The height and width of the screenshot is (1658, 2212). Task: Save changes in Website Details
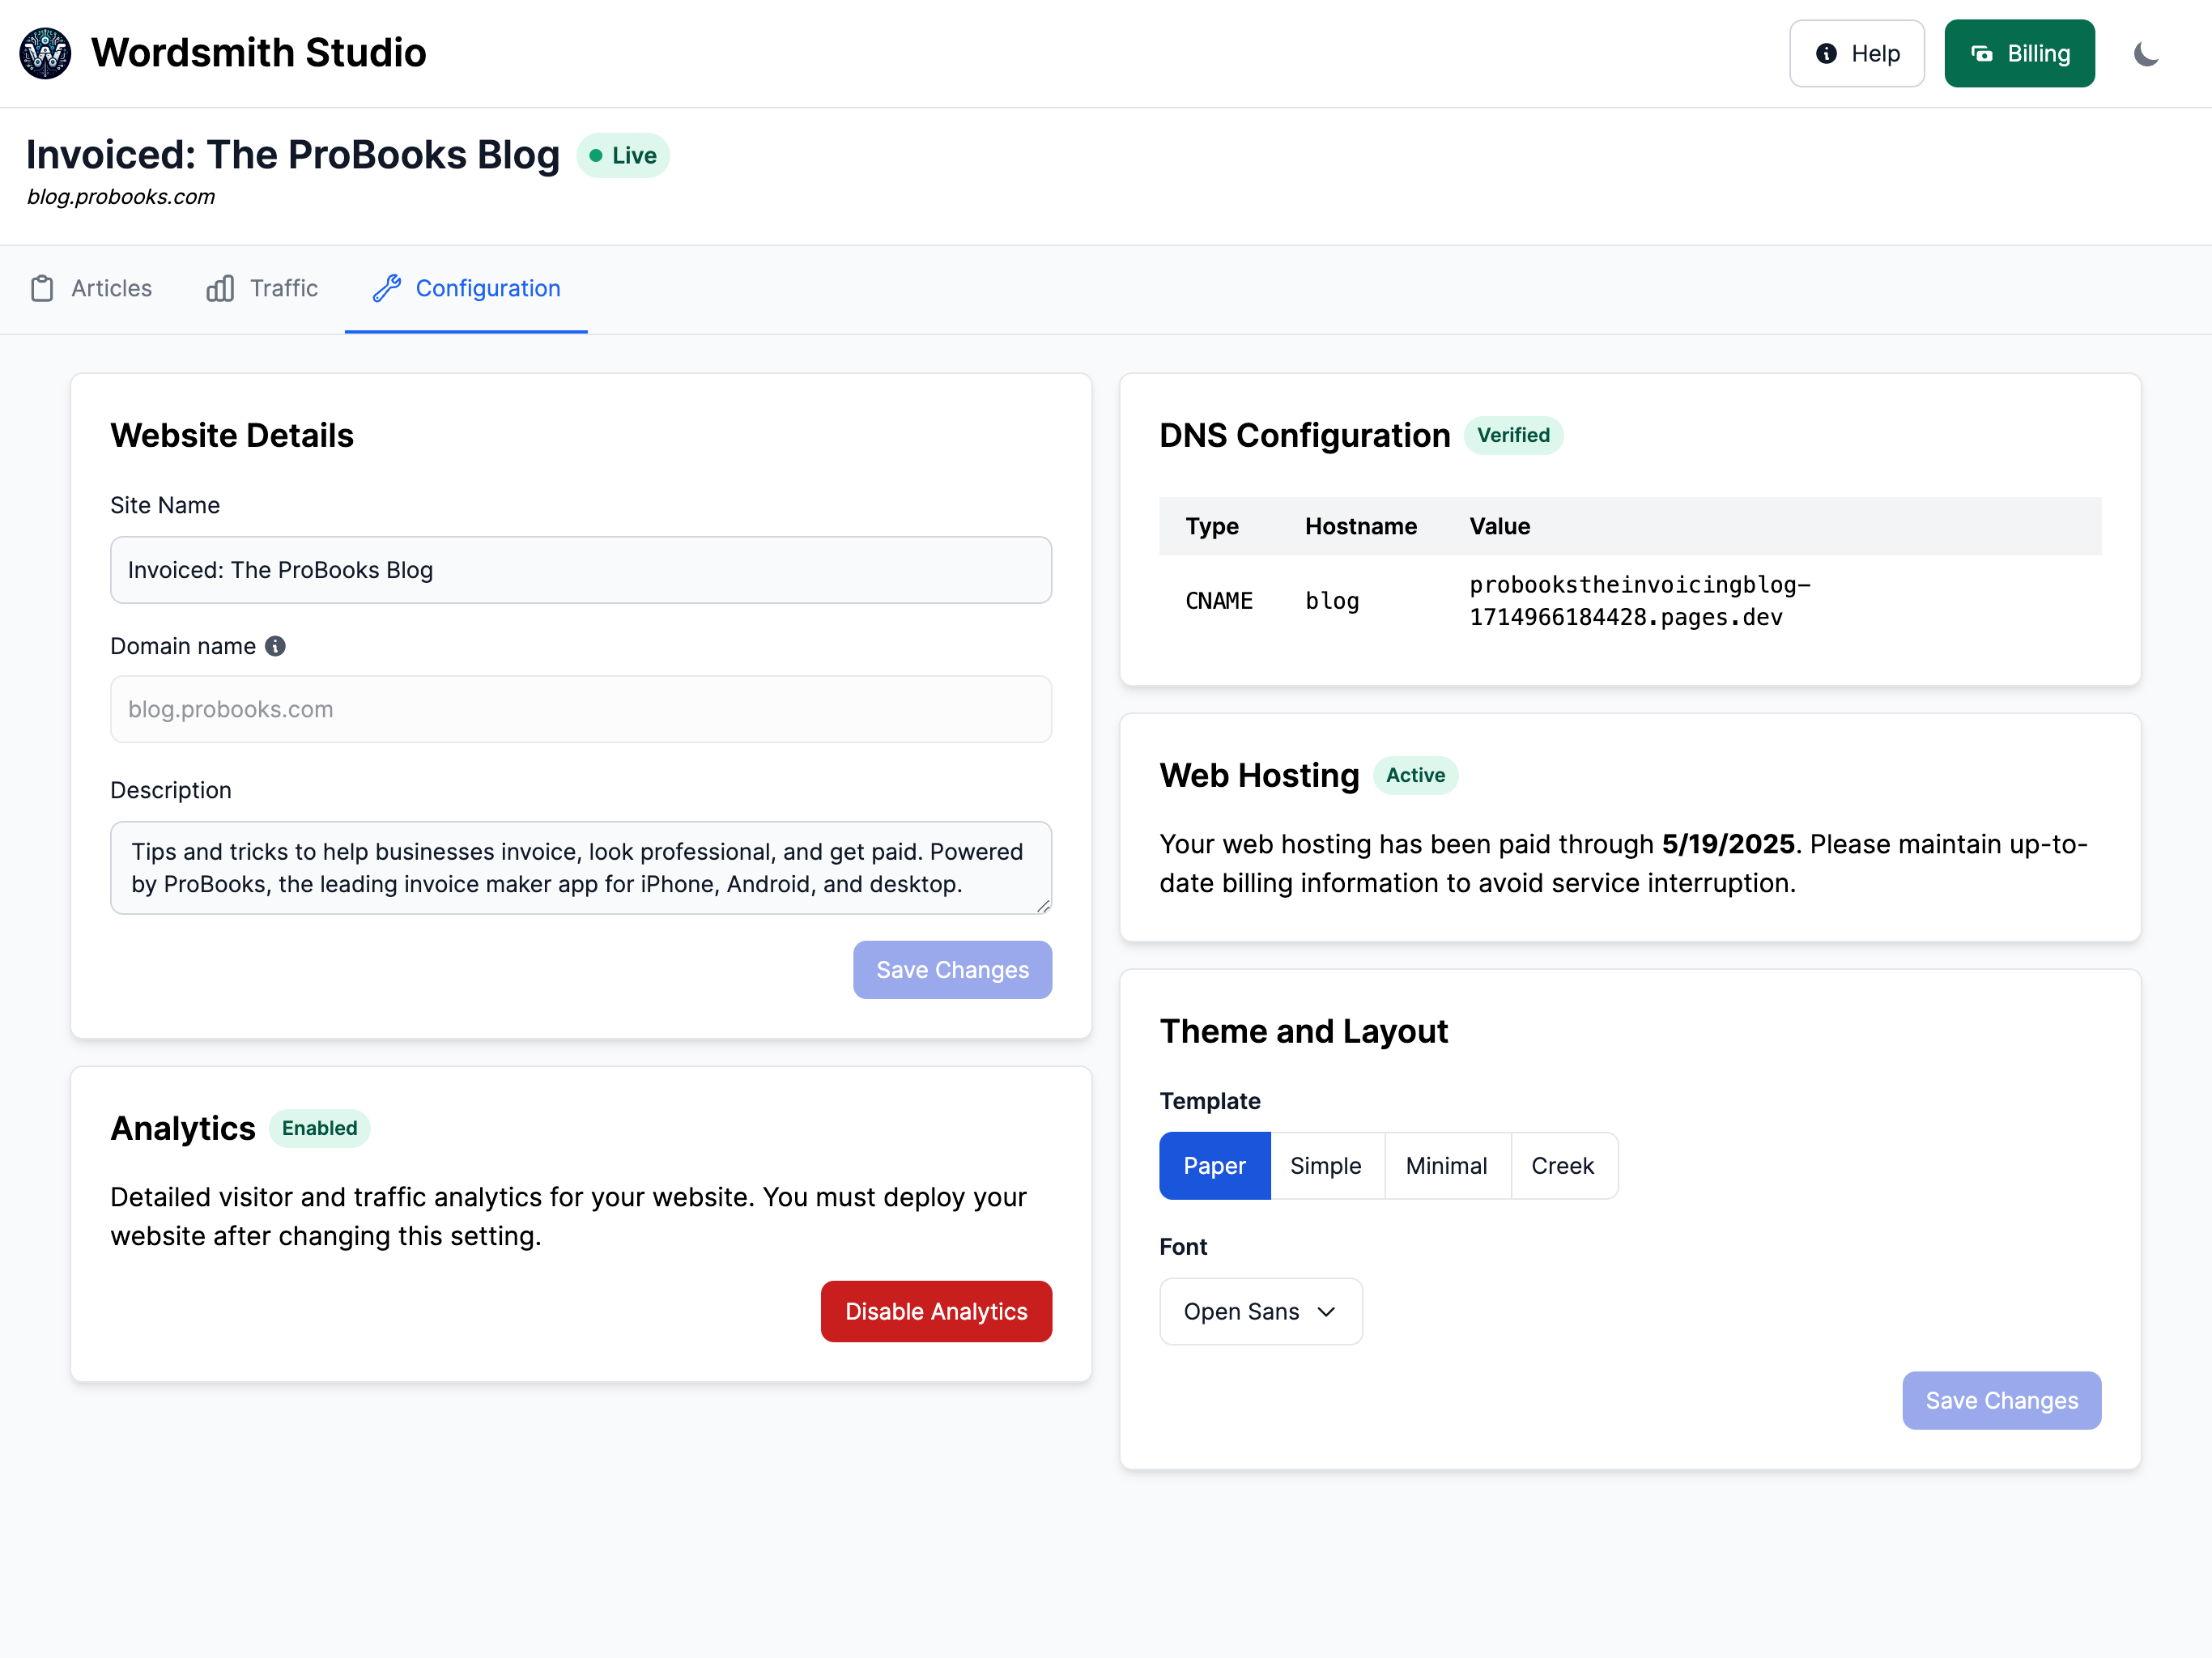point(952,970)
